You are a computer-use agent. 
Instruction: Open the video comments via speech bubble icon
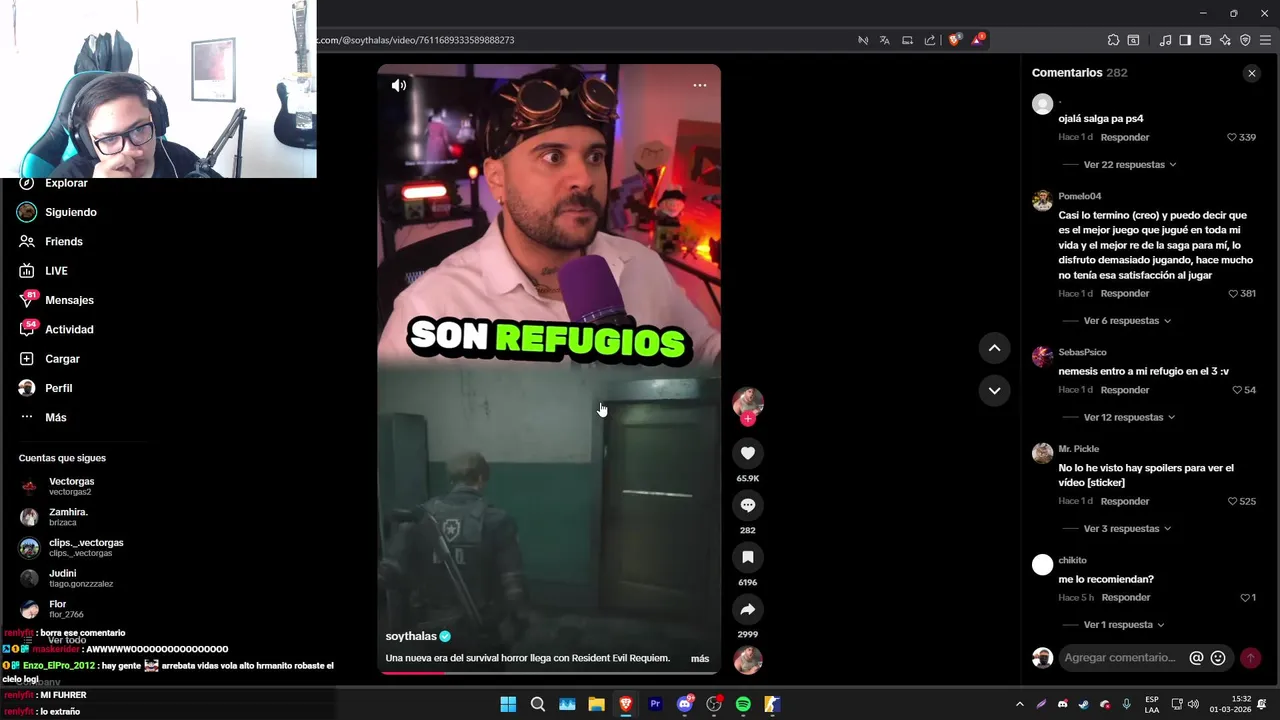point(747,505)
